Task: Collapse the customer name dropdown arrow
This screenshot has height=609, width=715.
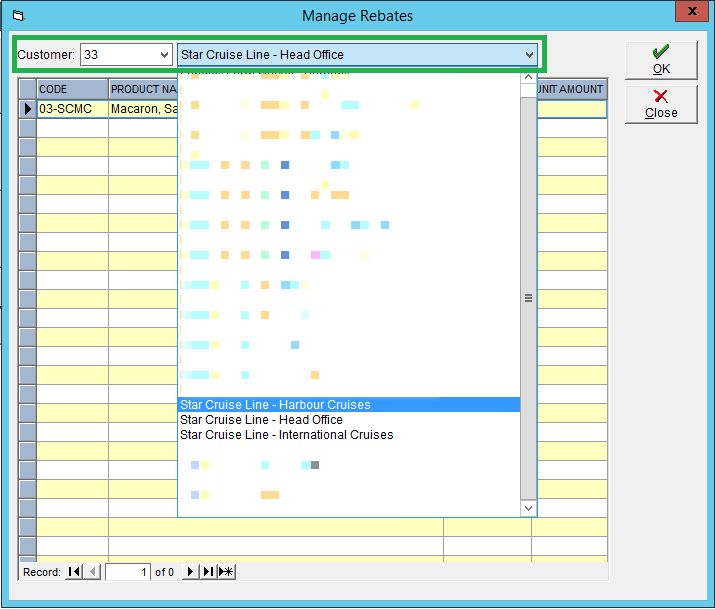Action: [x=529, y=55]
